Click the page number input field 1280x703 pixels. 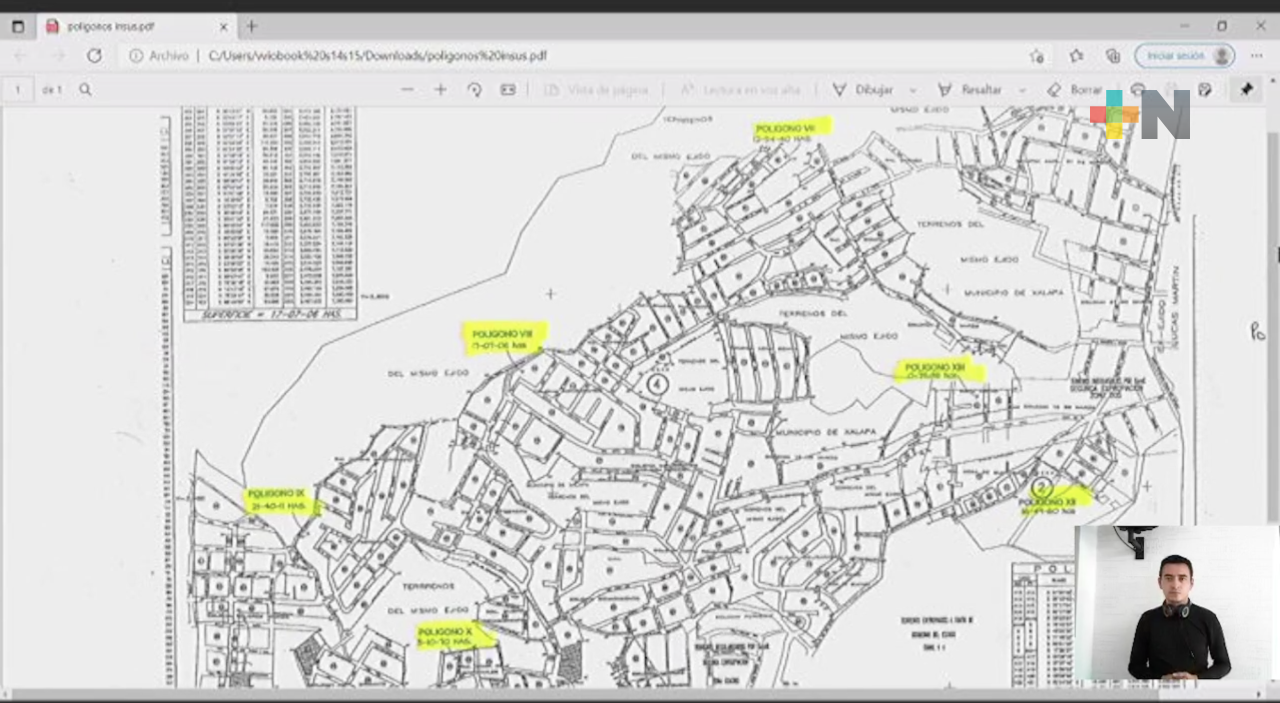(x=17, y=90)
